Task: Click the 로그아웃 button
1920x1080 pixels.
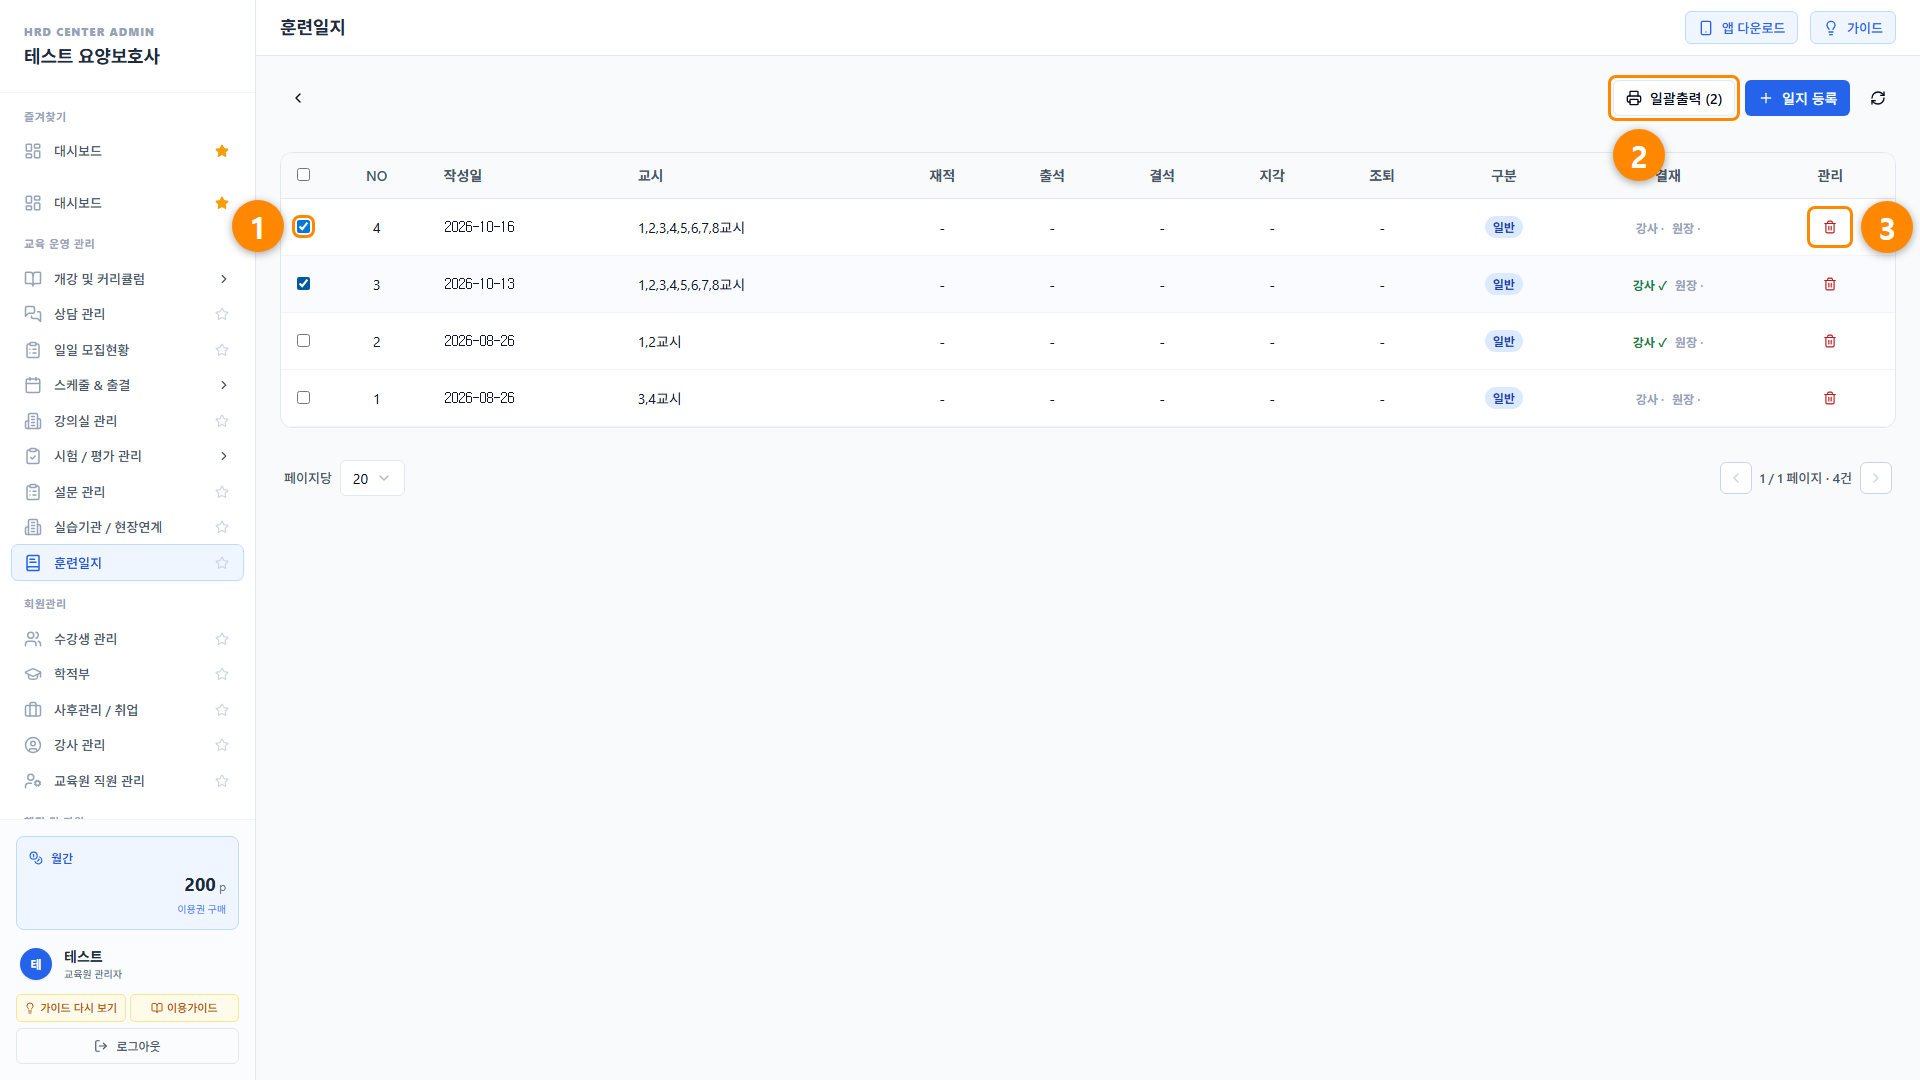Action: pyautogui.click(x=127, y=1046)
